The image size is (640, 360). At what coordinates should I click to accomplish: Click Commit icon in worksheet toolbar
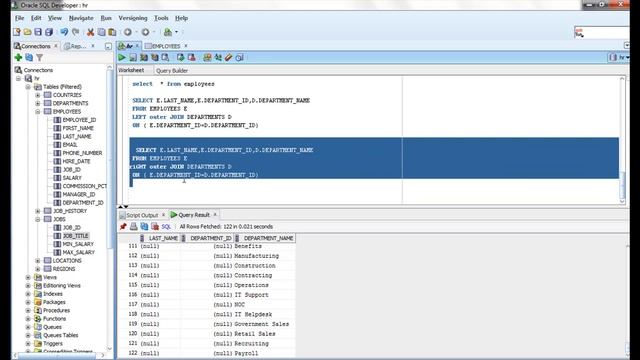pos(180,58)
